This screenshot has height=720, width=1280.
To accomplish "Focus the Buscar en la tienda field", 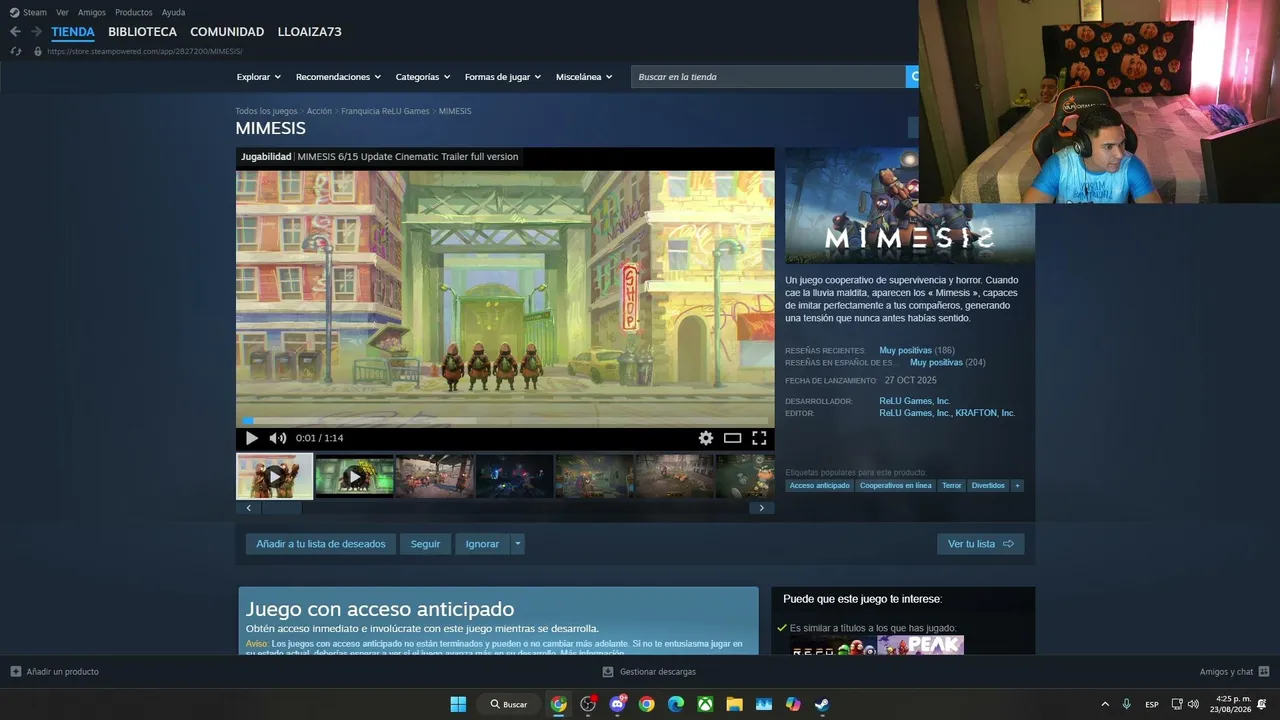I will coord(768,77).
